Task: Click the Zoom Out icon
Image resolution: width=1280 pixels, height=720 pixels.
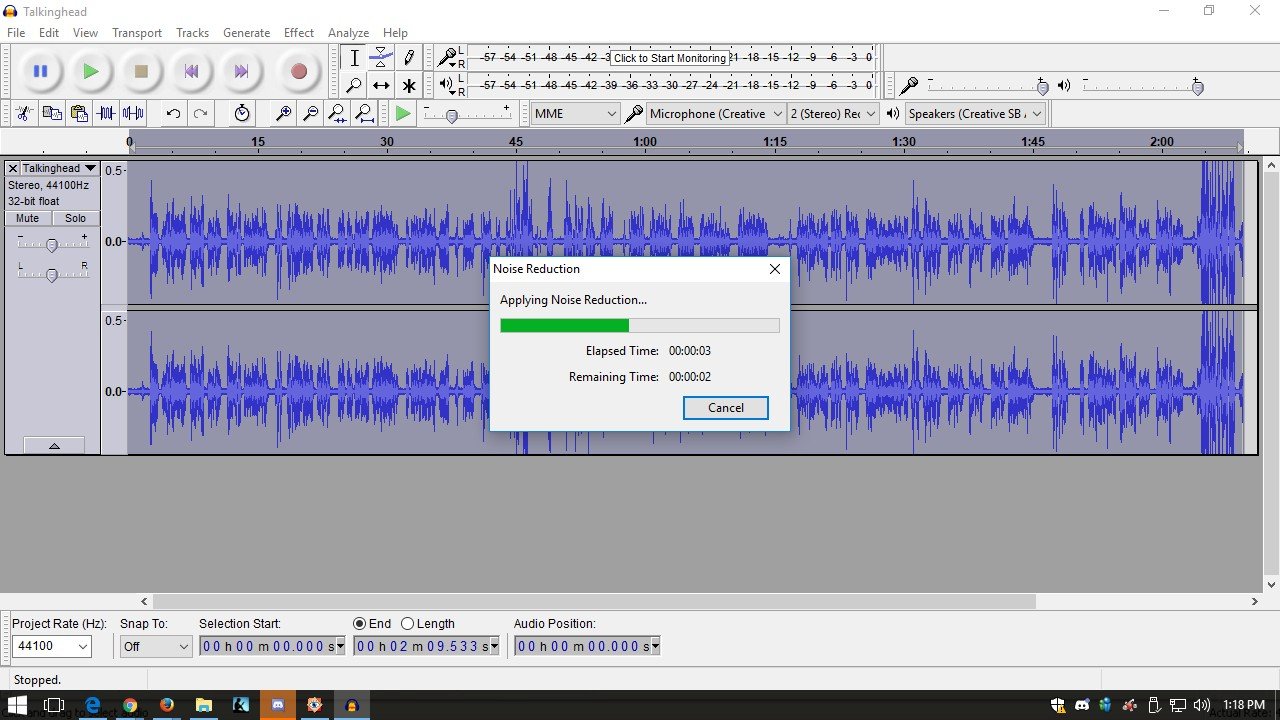Action: point(310,113)
